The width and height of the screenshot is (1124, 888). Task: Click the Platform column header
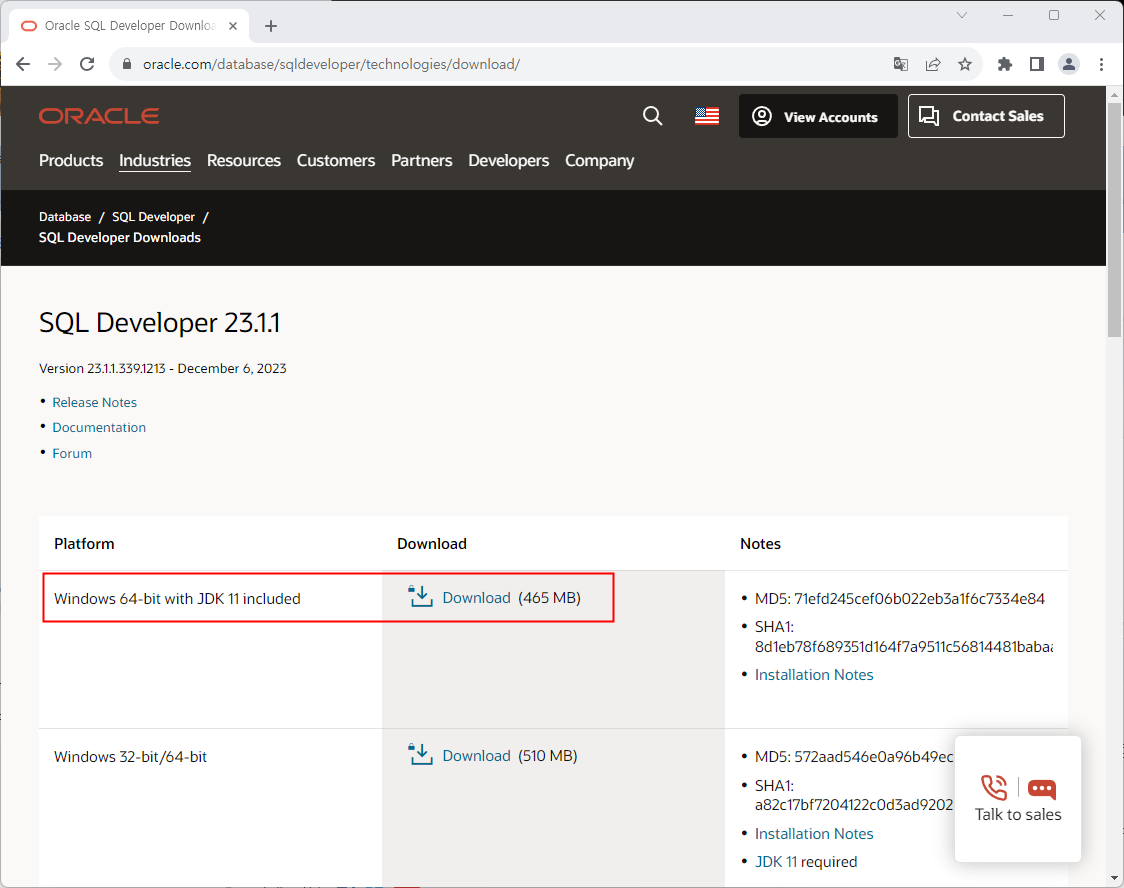84,543
